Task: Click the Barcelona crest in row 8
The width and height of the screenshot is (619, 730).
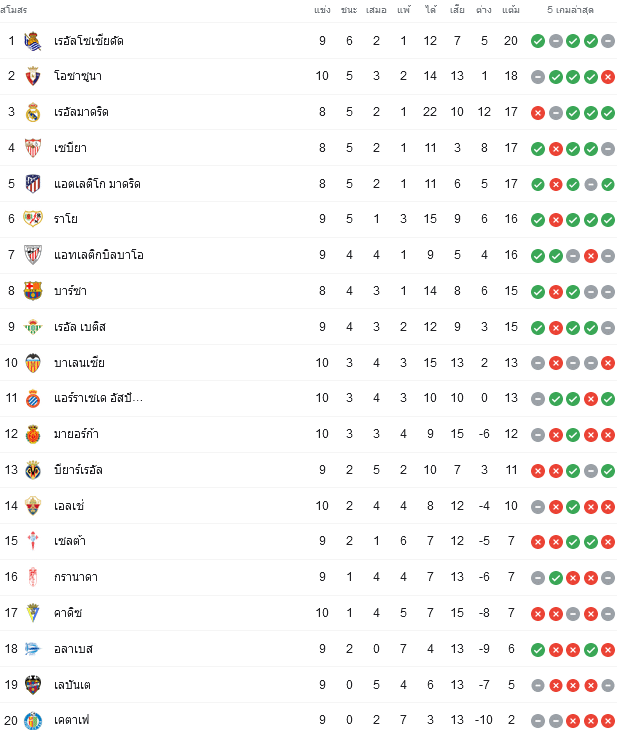Action: [33, 291]
